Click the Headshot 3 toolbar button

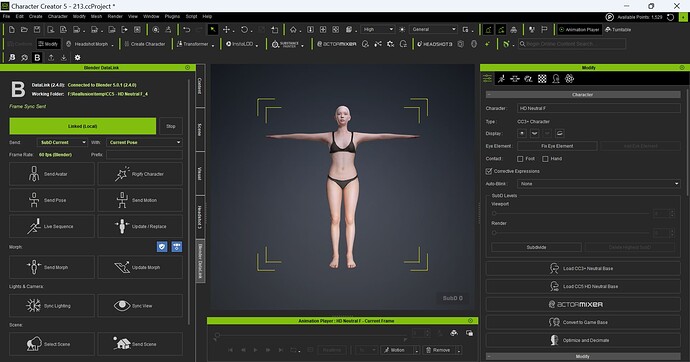click(x=435, y=44)
